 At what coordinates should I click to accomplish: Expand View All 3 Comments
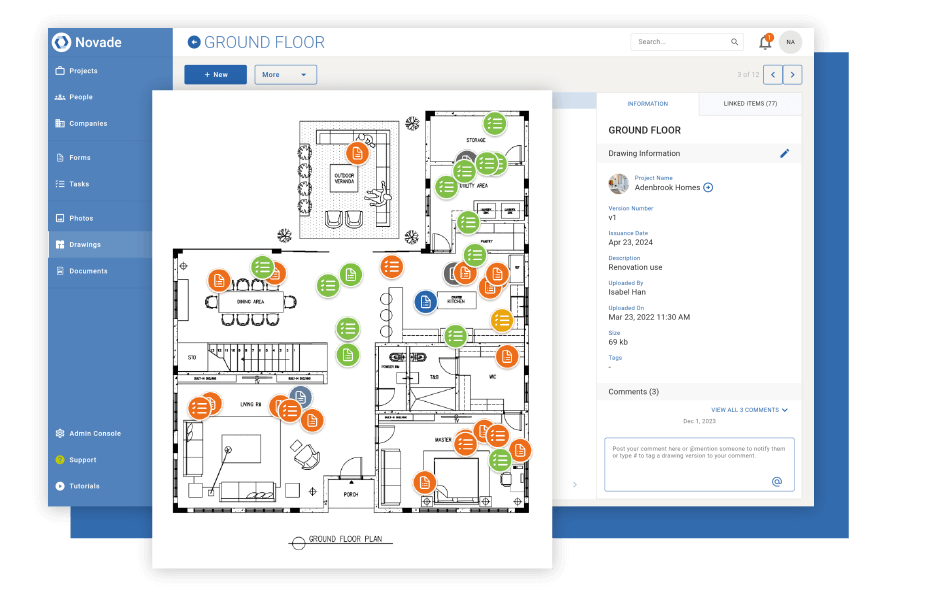click(746, 409)
